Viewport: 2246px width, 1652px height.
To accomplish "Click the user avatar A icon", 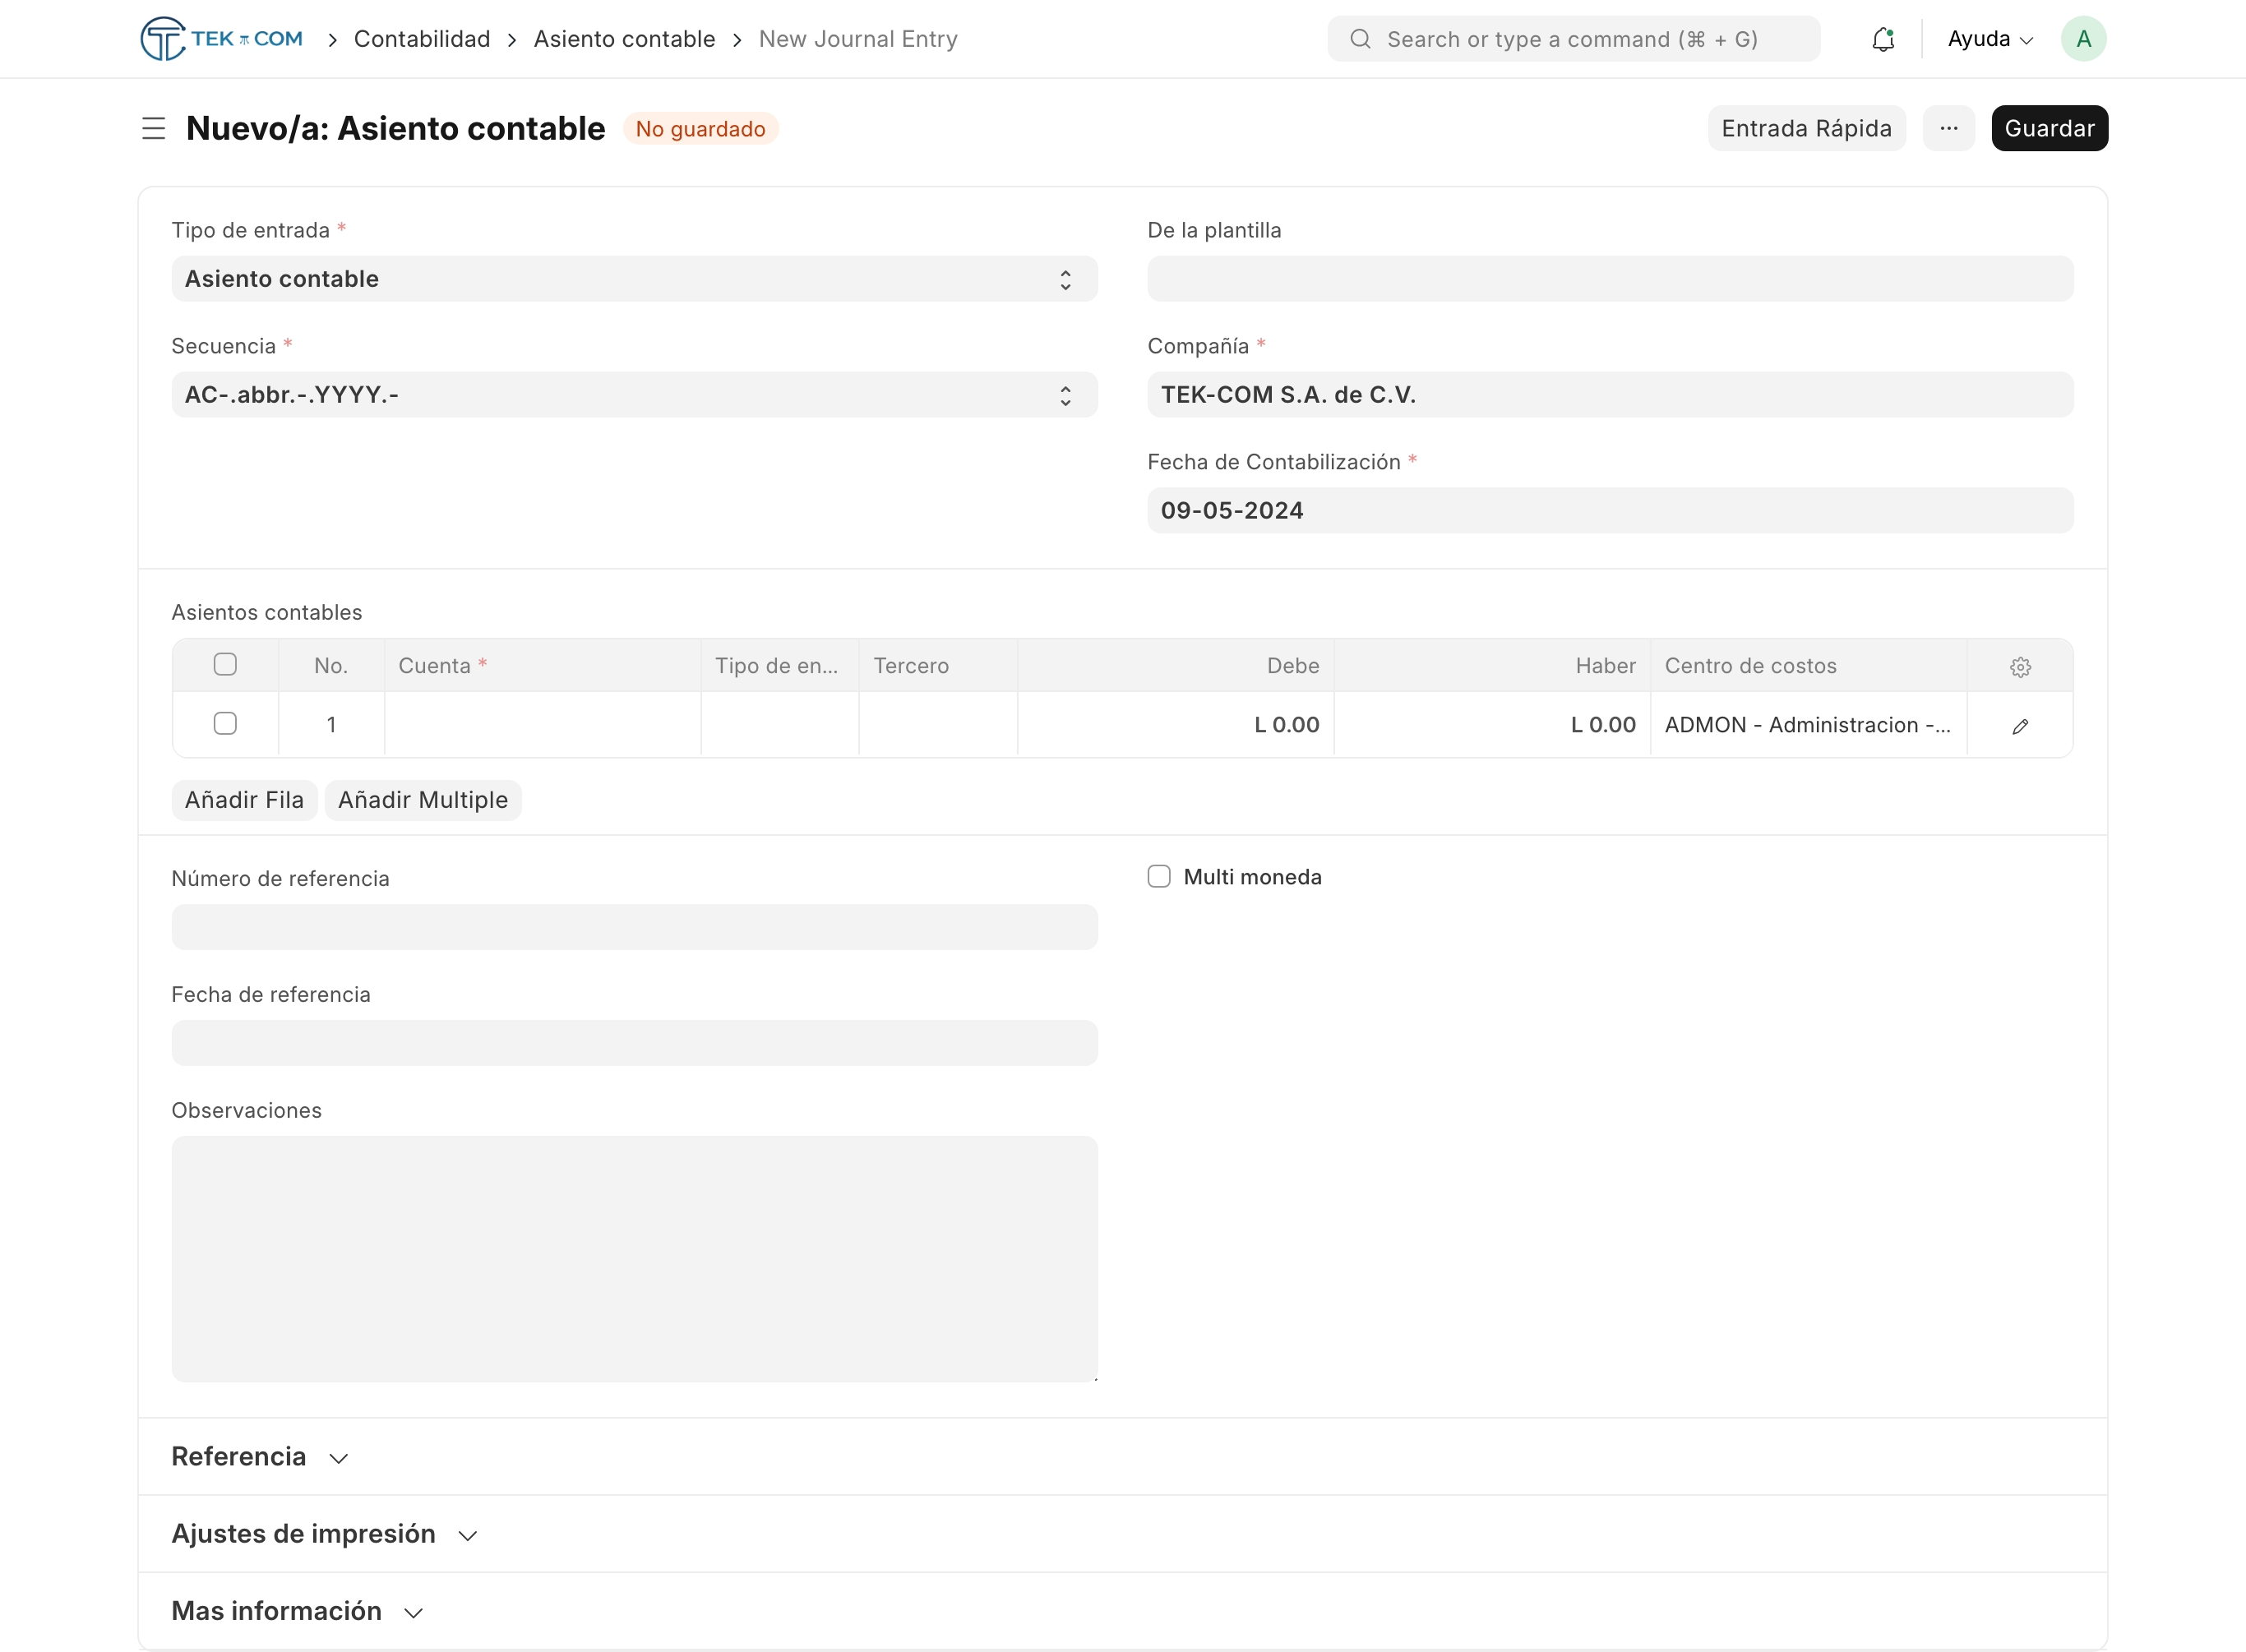I will click(2083, 39).
